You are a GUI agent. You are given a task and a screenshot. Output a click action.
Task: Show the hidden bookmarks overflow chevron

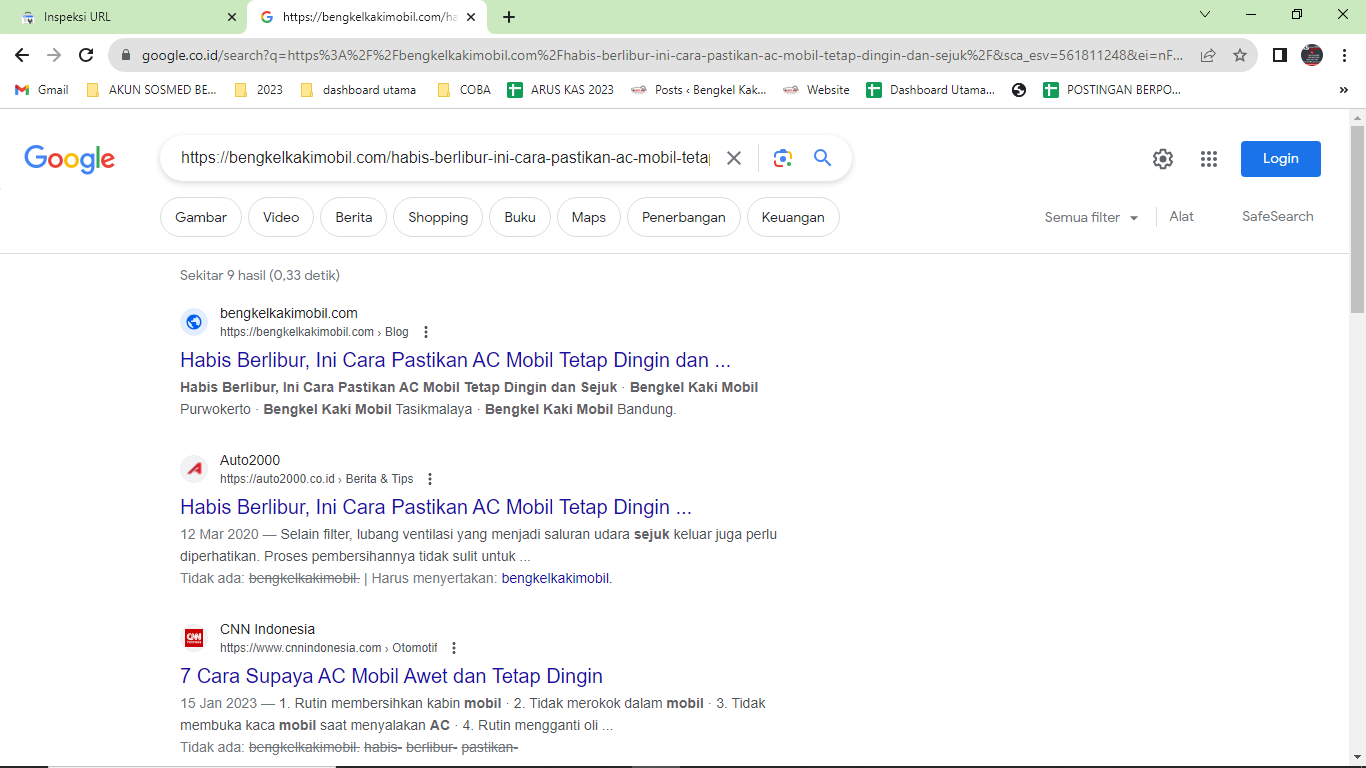coord(1343,90)
